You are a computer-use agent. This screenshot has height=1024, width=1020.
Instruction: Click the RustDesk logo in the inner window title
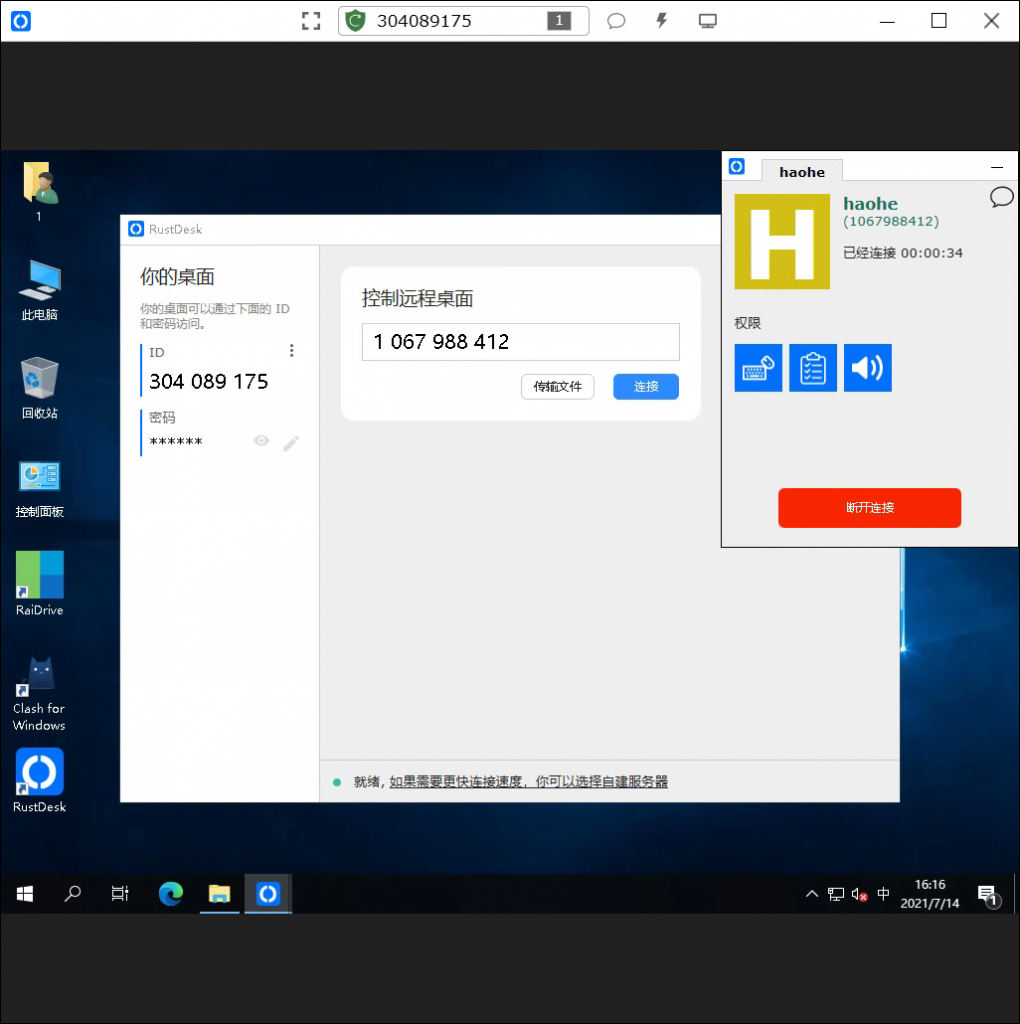(136, 229)
